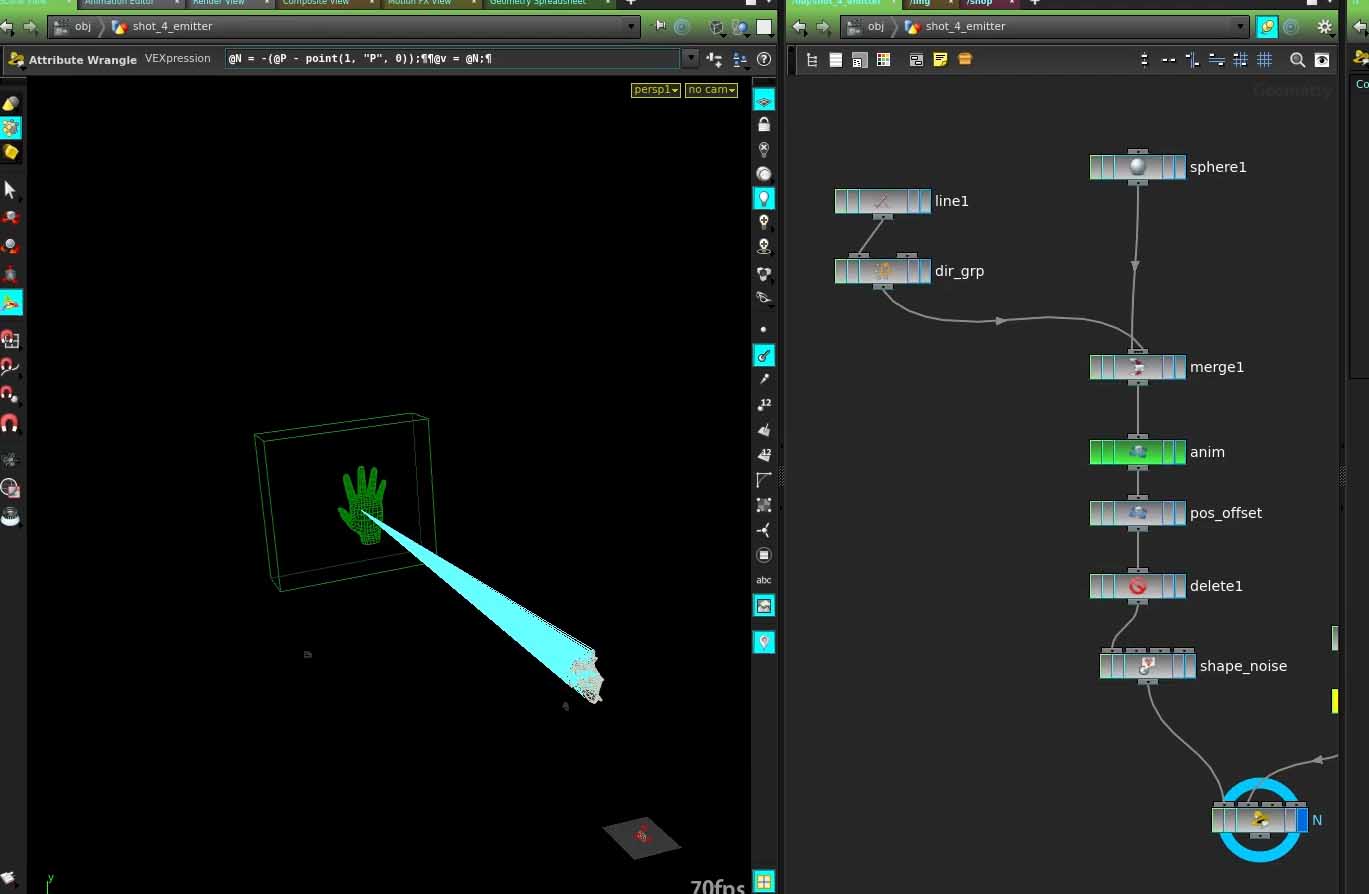Viewport: 1369px width, 894px height.
Task: Toggle the abc text display option
Action: 764,580
